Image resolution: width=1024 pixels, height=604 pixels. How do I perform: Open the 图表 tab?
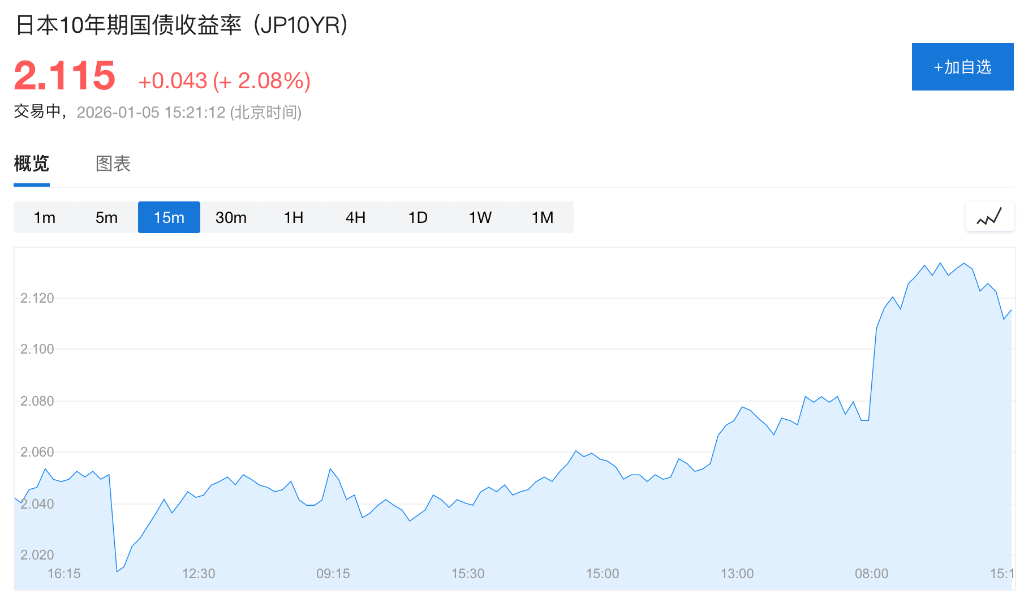(113, 164)
